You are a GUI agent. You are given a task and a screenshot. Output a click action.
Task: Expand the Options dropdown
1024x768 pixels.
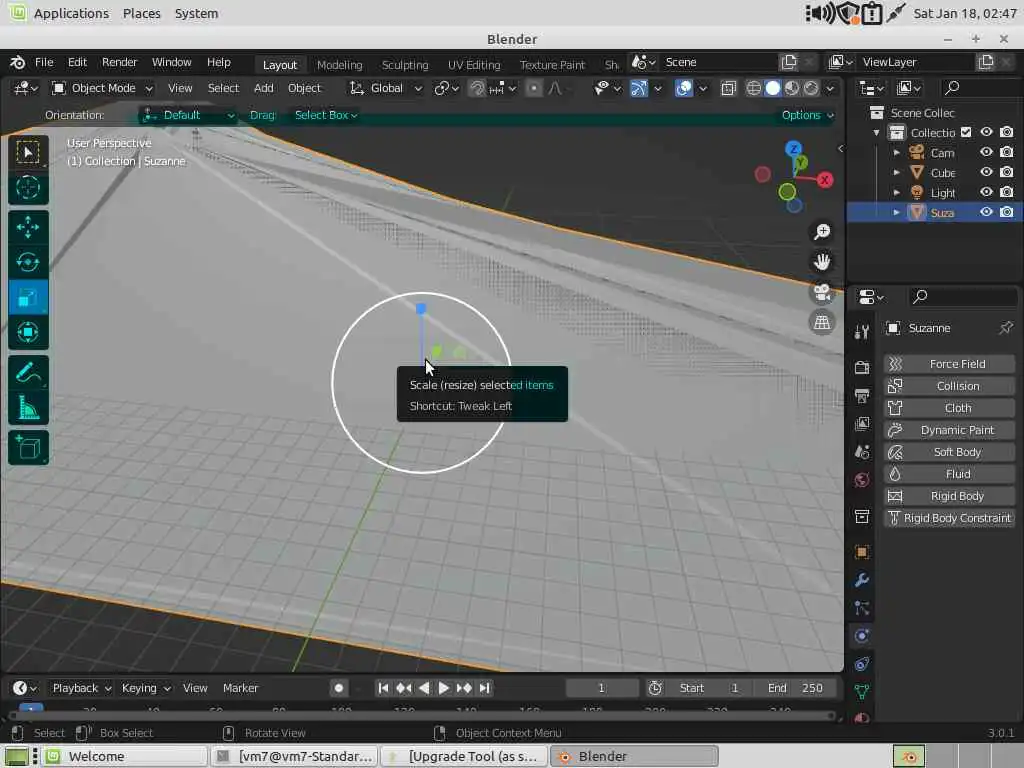pos(808,115)
